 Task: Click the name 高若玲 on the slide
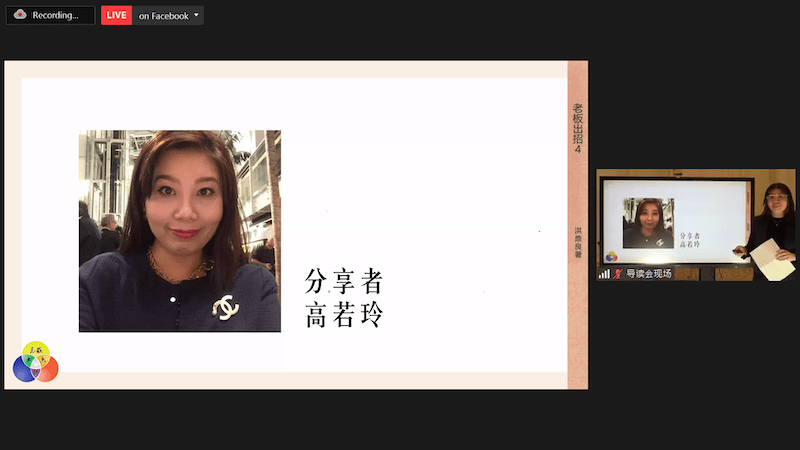click(344, 316)
